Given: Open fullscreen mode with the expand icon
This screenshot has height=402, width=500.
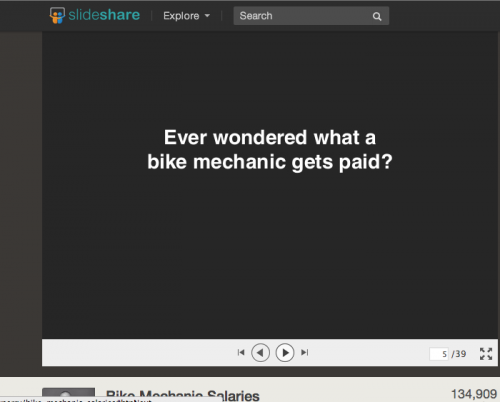Looking at the screenshot, I should [486, 354].
